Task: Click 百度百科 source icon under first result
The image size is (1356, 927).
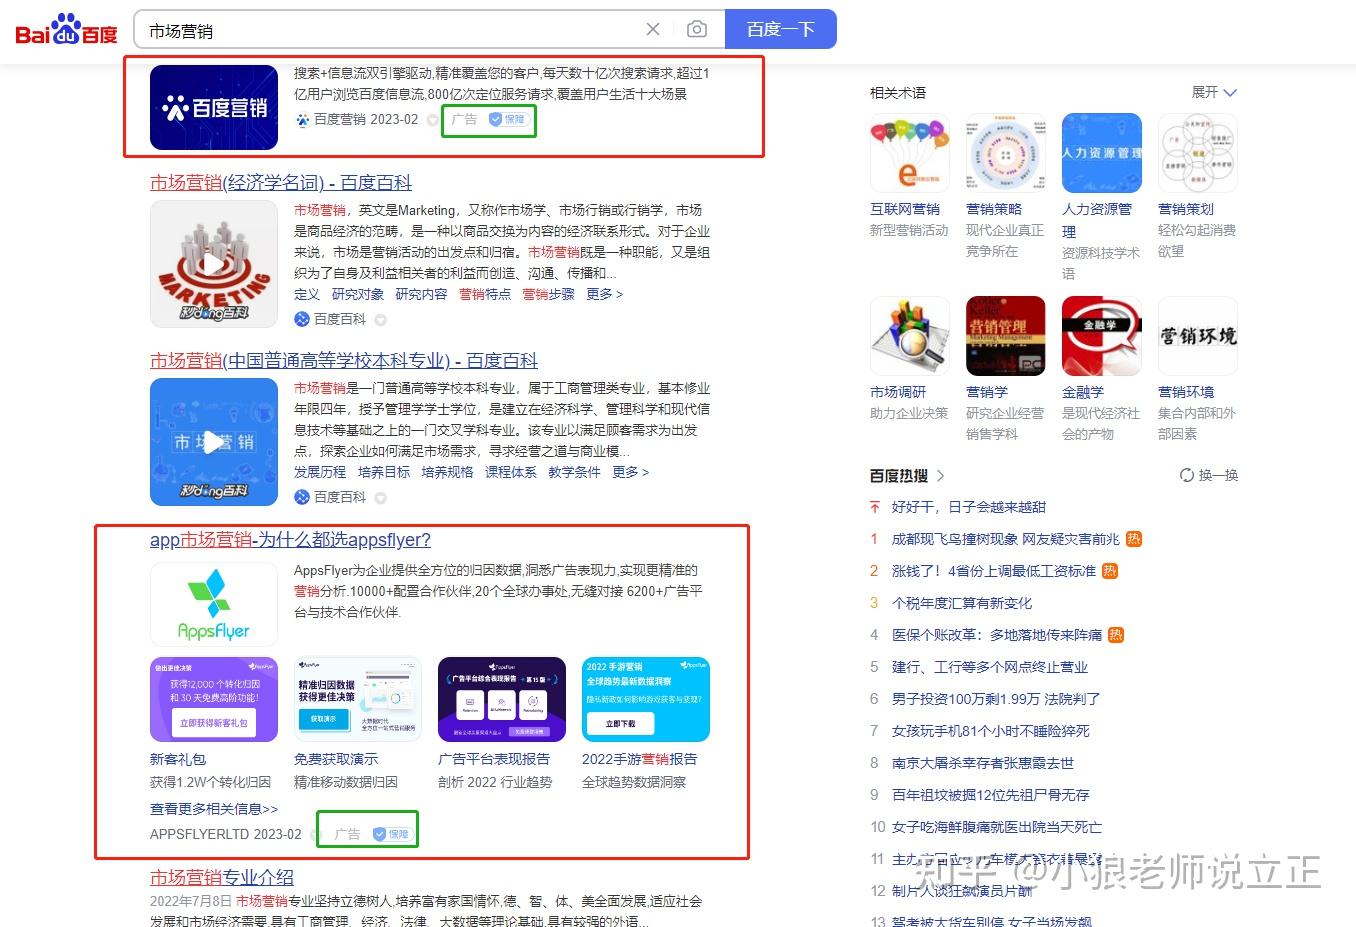Action: [x=302, y=319]
